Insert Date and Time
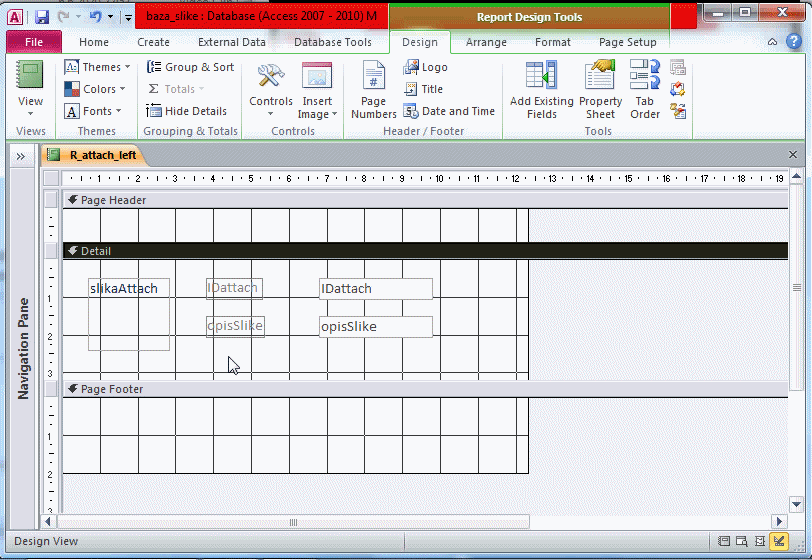Image resolution: width=812 pixels, height=560 pixels. pos(449,111)
